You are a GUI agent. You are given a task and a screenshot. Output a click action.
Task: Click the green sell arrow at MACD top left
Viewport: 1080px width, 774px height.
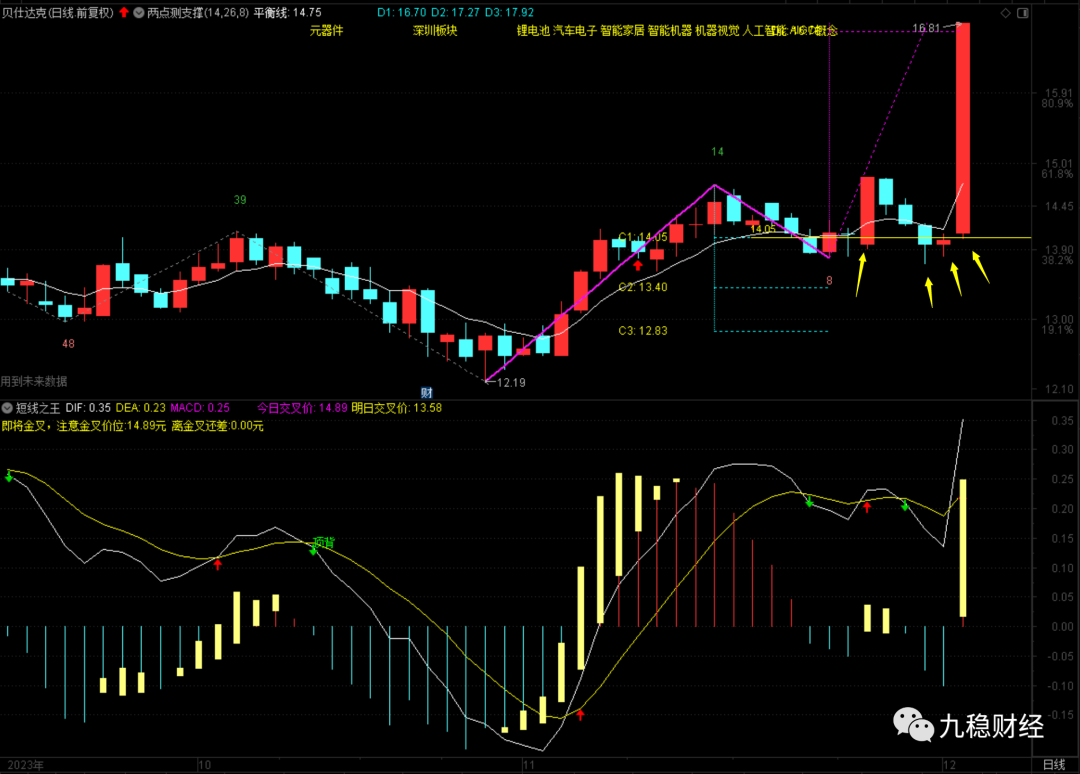click(x=9, y=477)
